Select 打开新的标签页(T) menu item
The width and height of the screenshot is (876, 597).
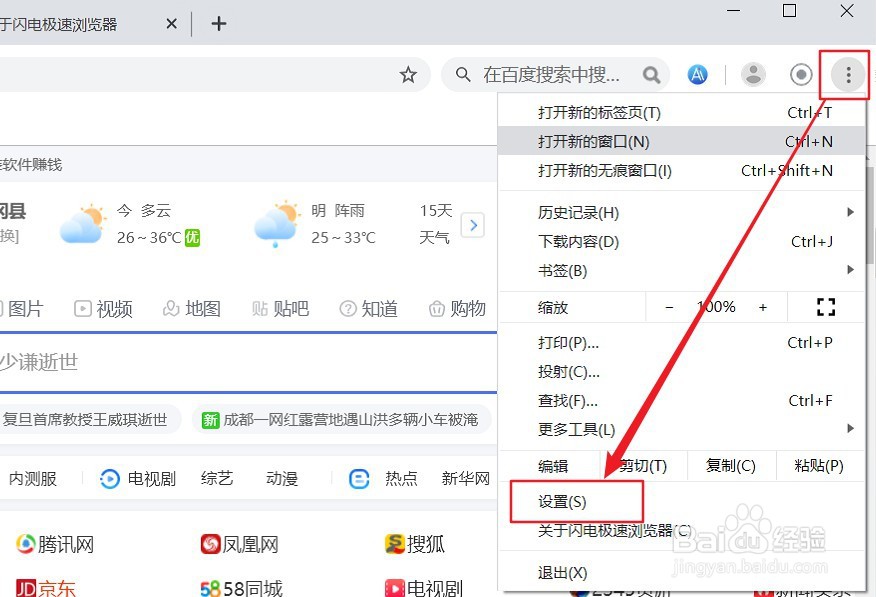point(680,112)
